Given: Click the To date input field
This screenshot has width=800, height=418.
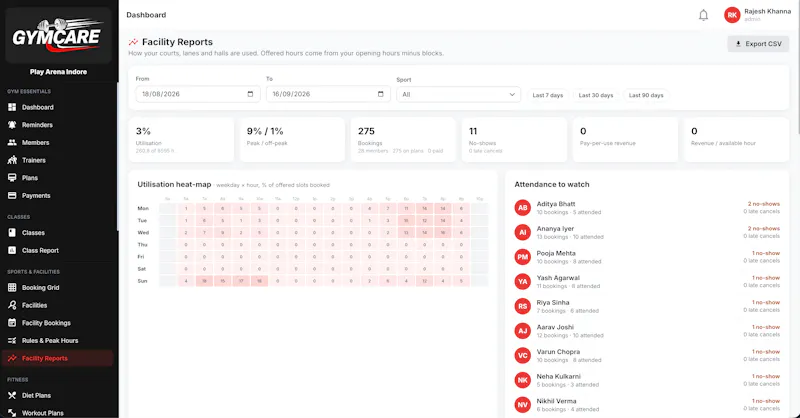Looking at the screenshot, I should 328,94.
